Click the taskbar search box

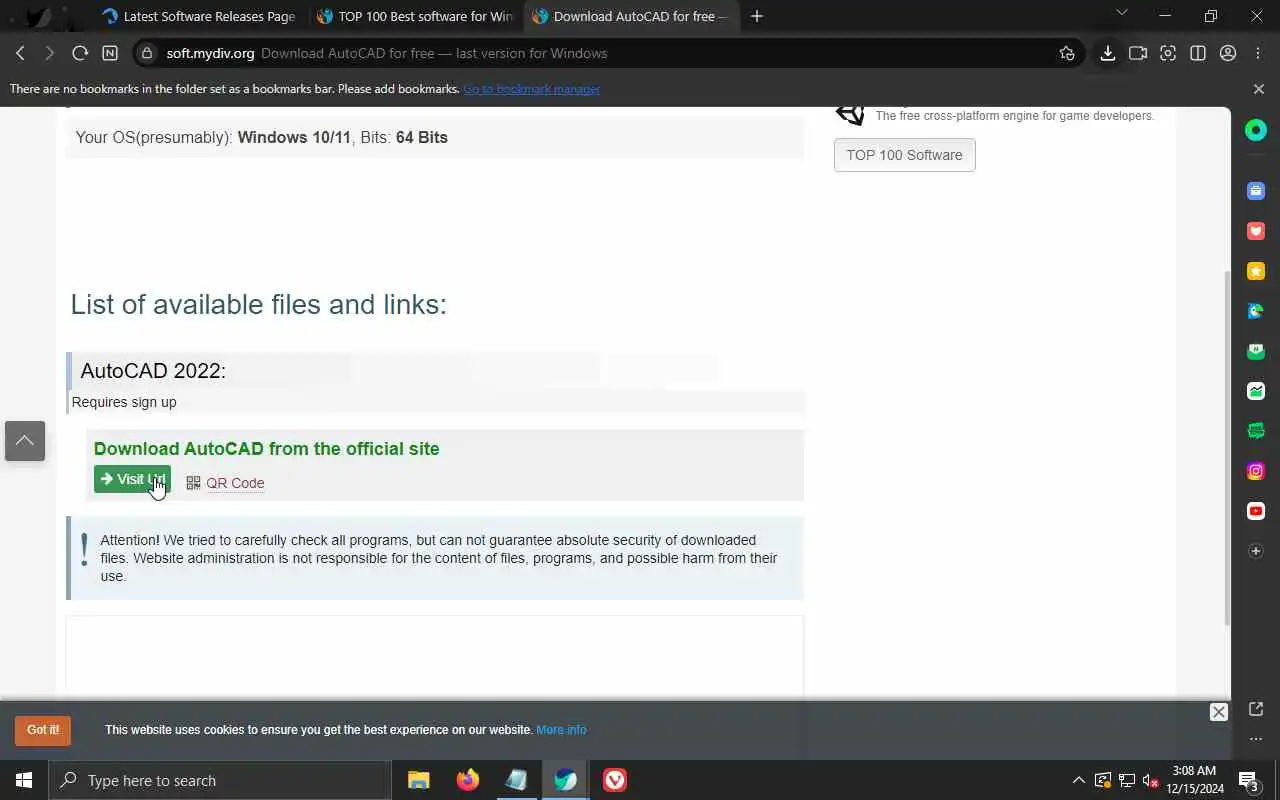(220, 780)
